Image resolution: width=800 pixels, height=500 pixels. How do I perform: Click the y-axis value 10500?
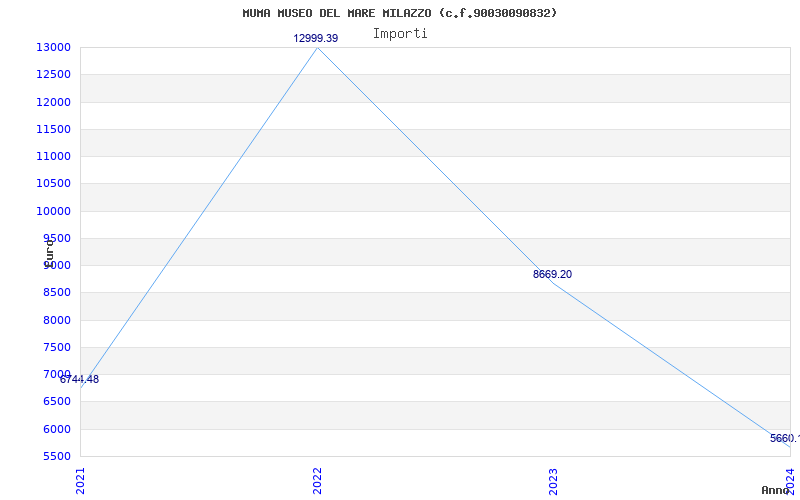(x=53, y=184)
